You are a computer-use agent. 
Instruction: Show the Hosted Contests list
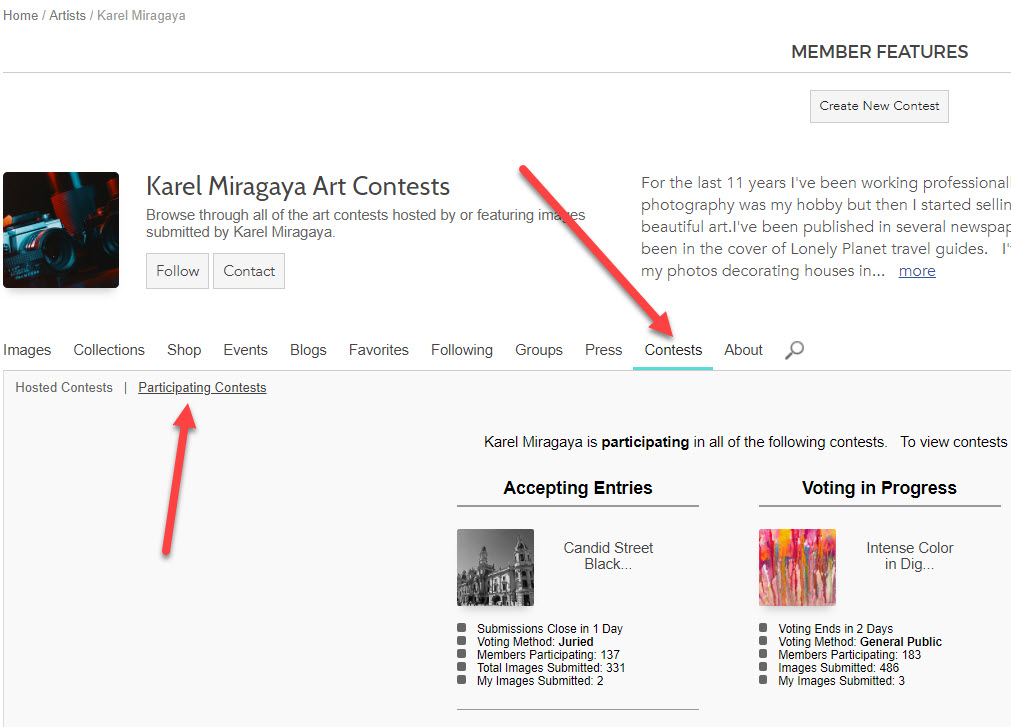tap(64, 387)
